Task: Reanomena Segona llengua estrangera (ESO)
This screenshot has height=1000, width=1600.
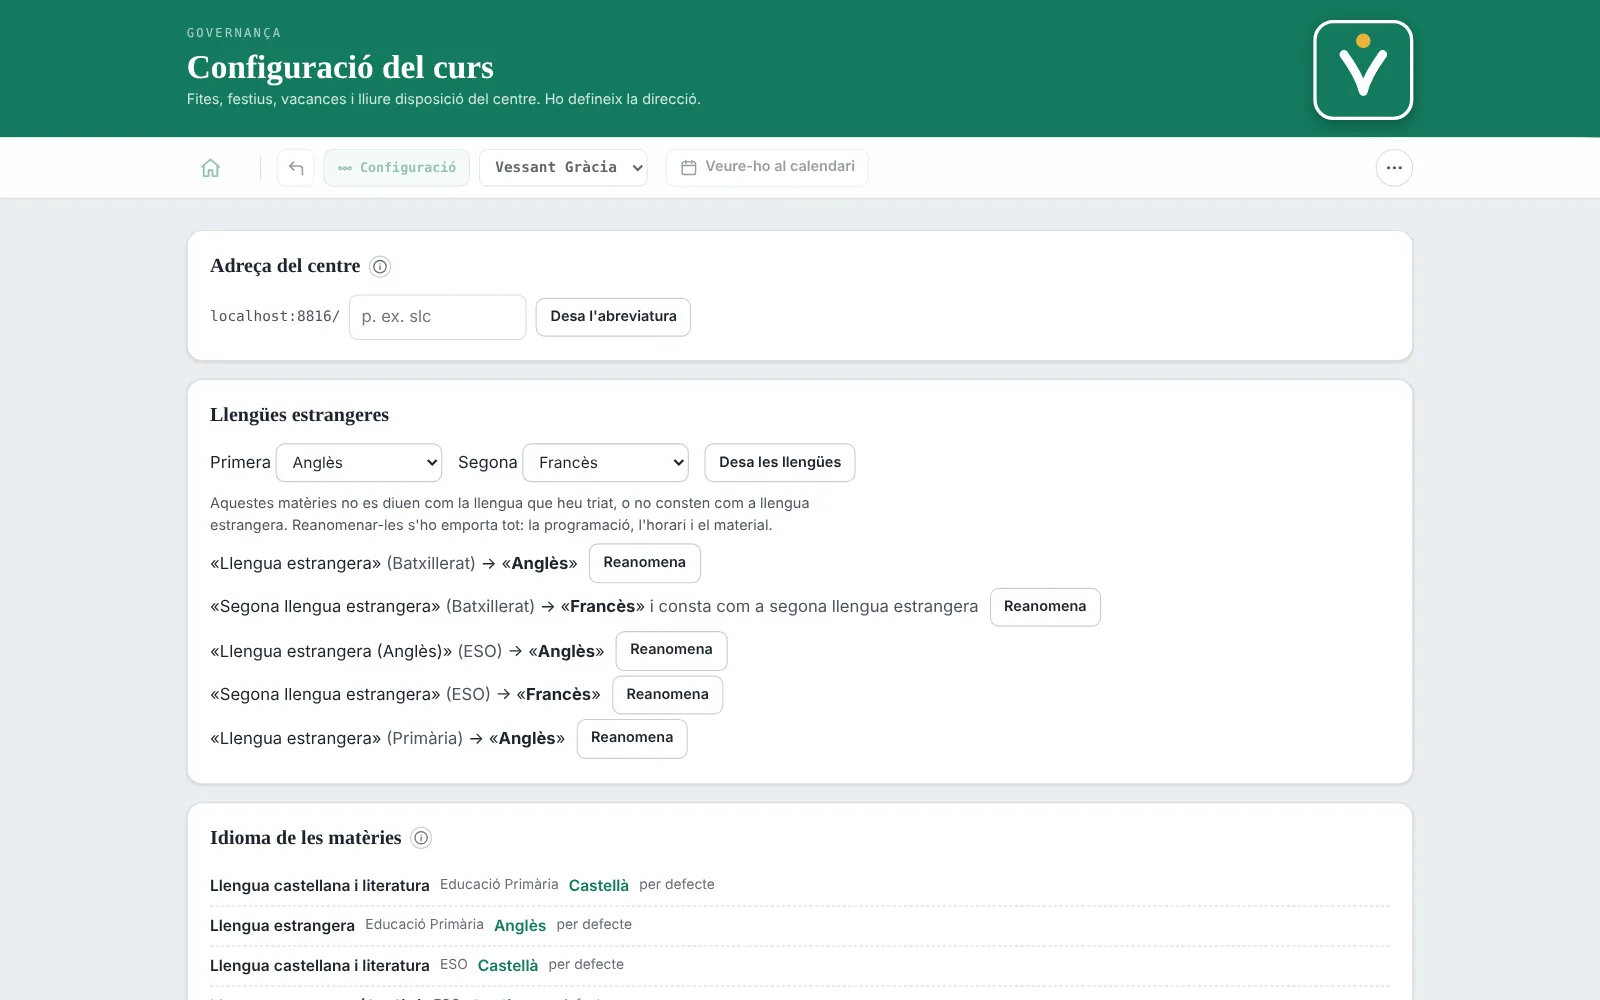Action: pyautogui.click(x=667, y=695)
